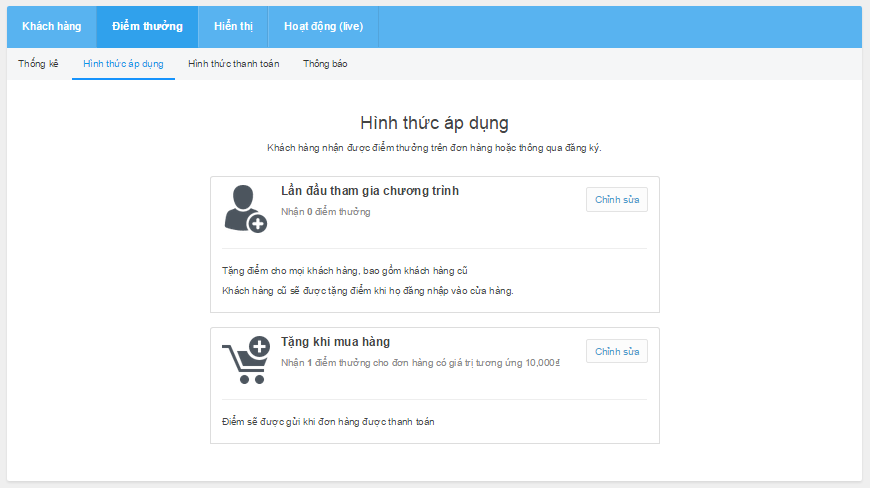
Task: Click the Khách hàng cũ sẽ được tặng điểm line
Action: click(368, 291)
